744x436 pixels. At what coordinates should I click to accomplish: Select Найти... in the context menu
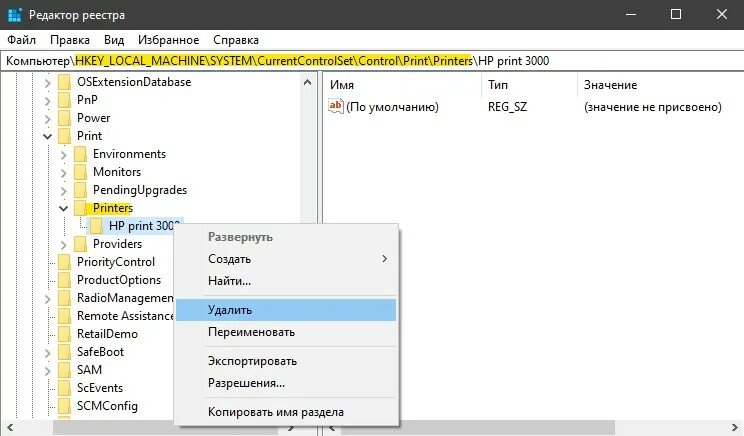coord(286,281)
